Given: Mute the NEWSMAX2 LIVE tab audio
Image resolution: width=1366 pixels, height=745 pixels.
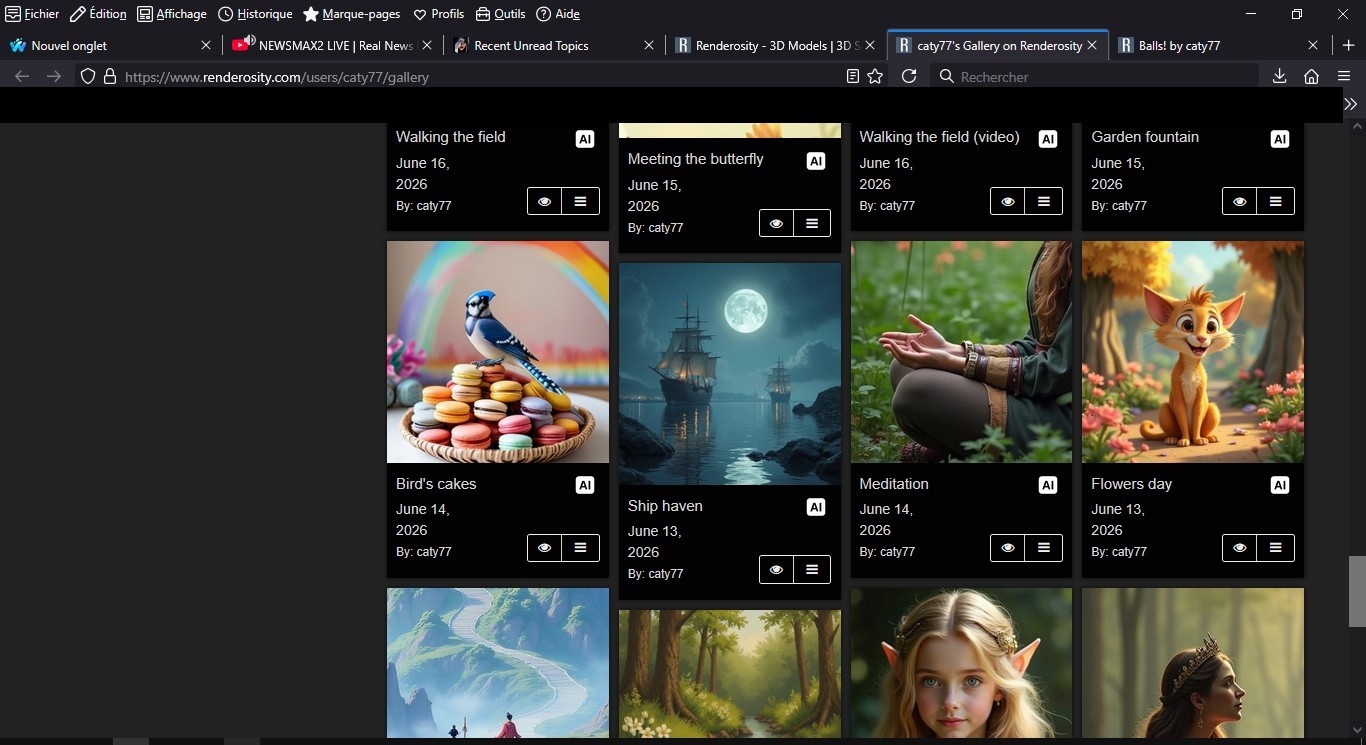Looking at the screenshot, I should (x=249, y=41).
